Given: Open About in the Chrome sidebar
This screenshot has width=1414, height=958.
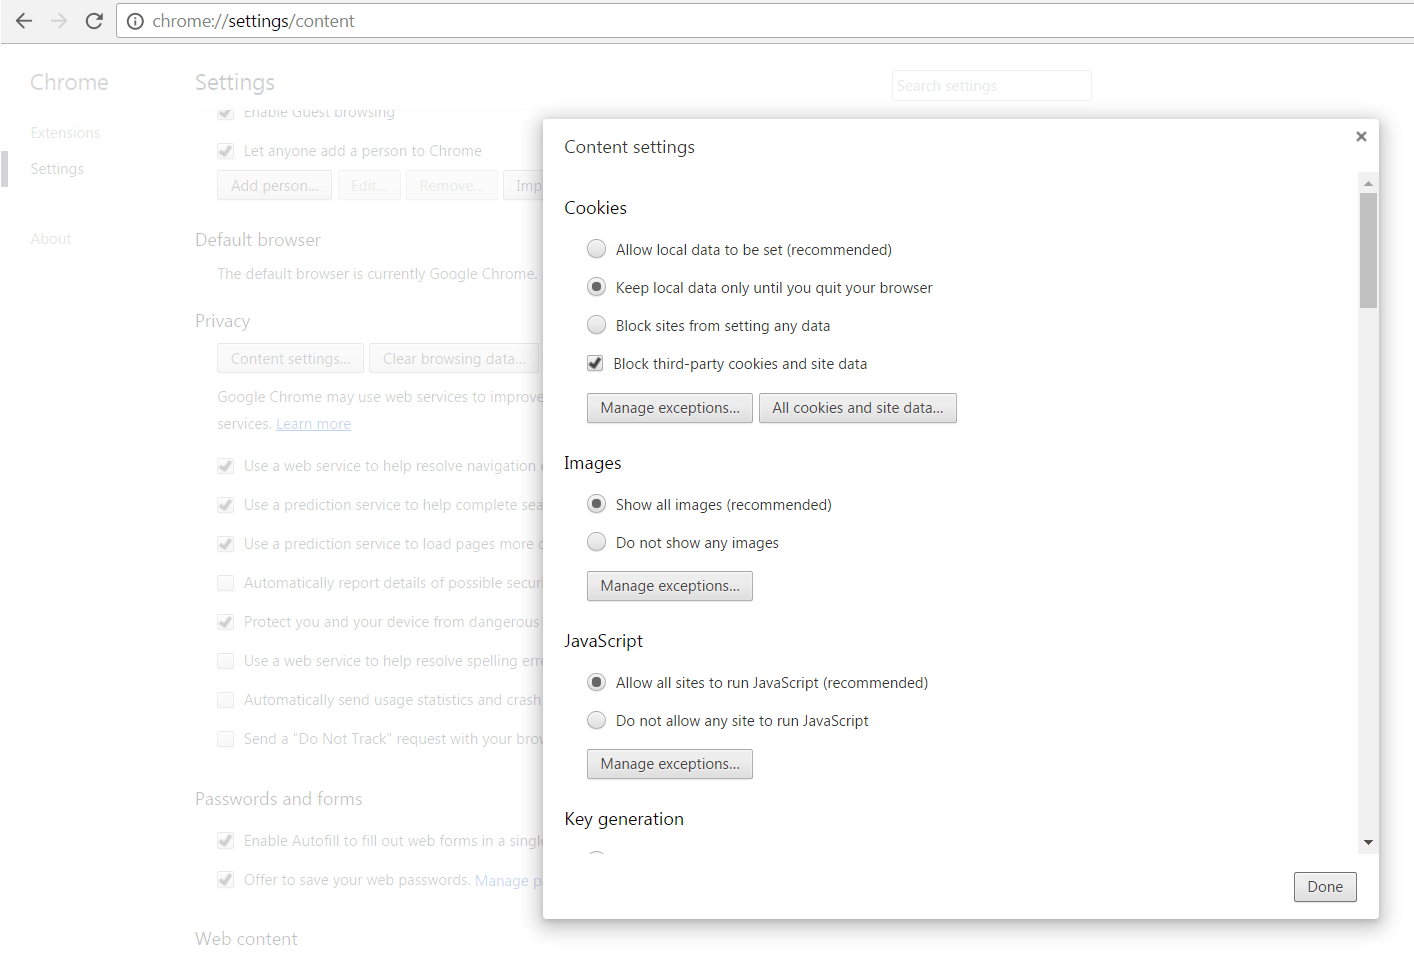Looking at the screenshot, I should [x=51, y=239].
